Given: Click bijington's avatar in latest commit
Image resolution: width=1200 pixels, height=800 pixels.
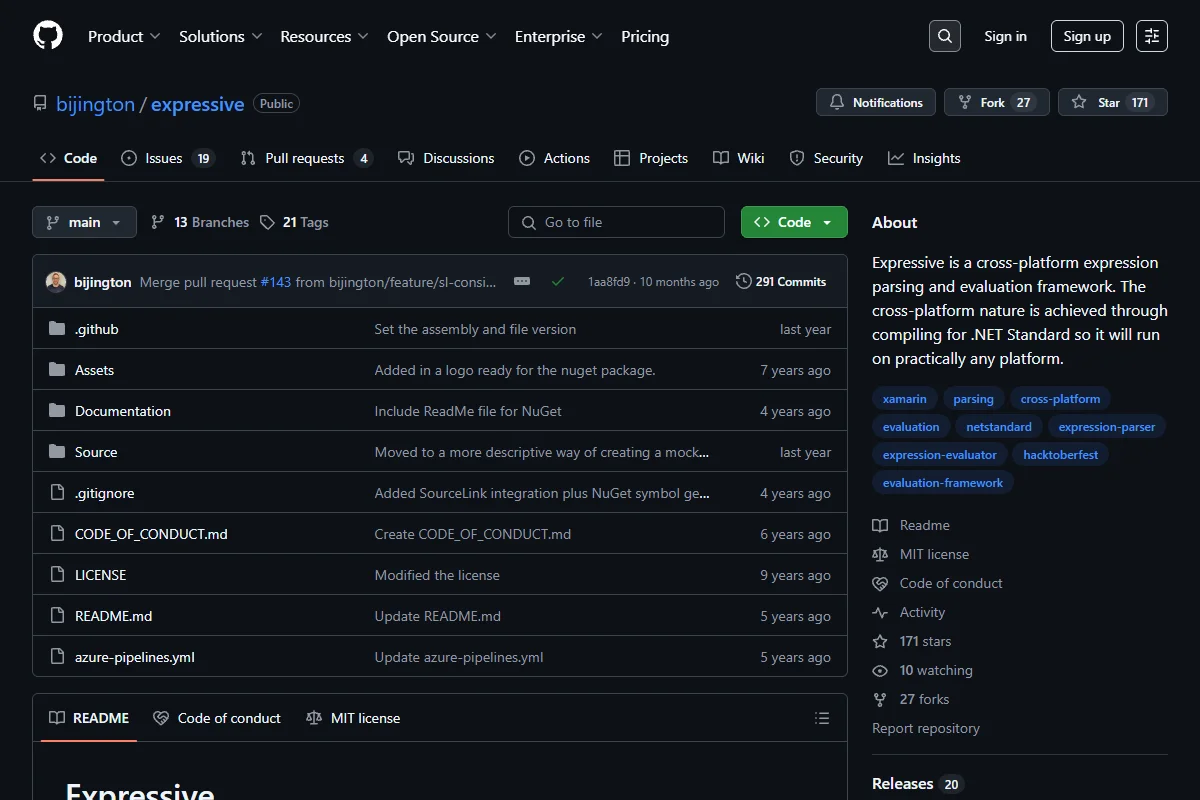Looking at the screenshot, I should [x=56, y=282].
